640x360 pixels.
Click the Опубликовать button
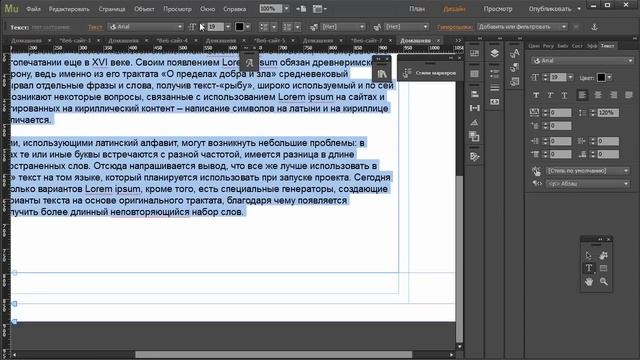[x=550, y=9]
